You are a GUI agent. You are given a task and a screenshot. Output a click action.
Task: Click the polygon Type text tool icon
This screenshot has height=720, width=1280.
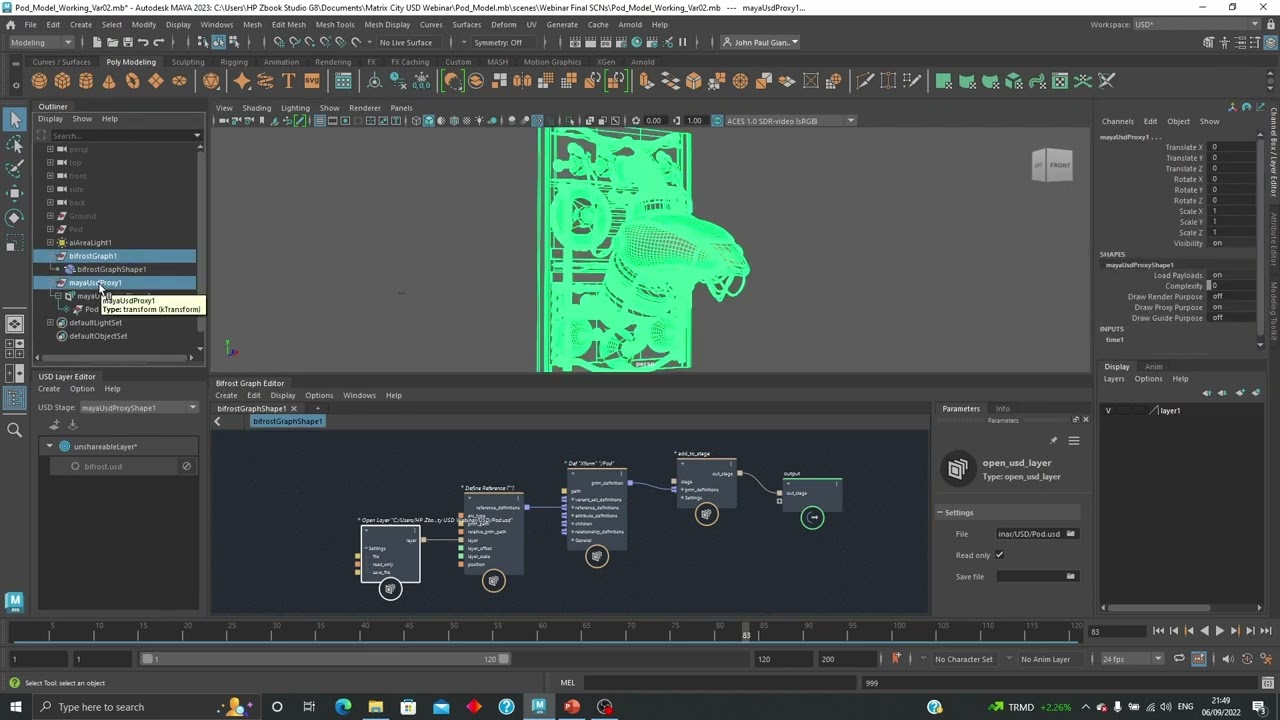point(288,81)
